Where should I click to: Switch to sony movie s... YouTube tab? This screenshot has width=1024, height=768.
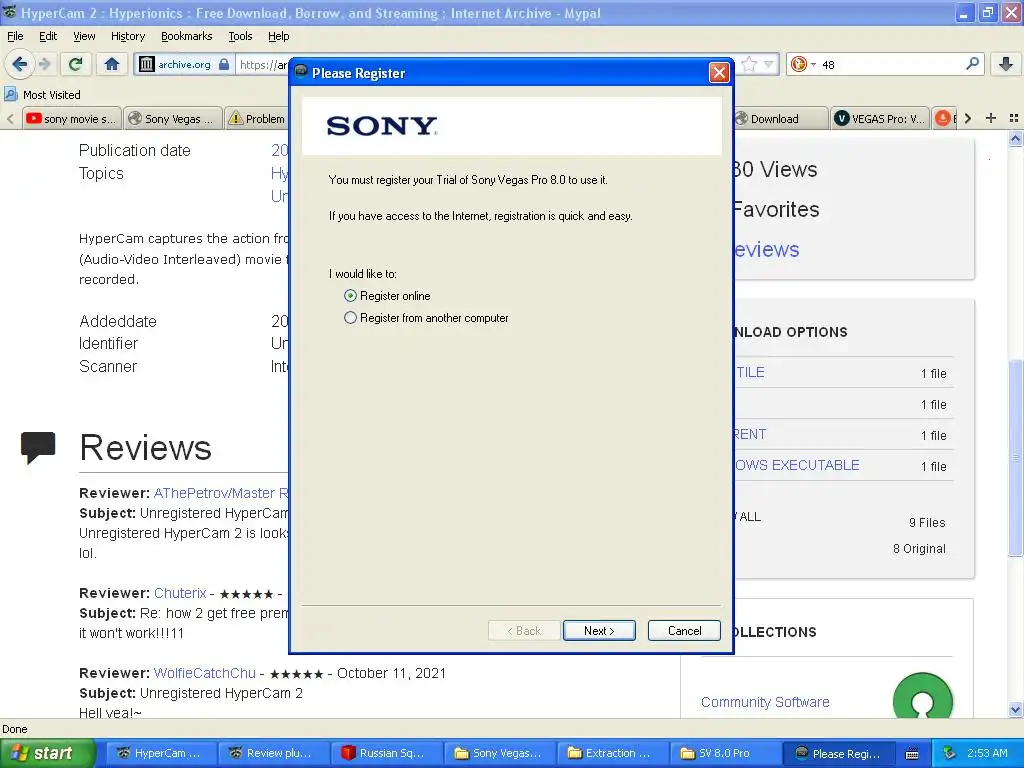(x=72, y=118)
